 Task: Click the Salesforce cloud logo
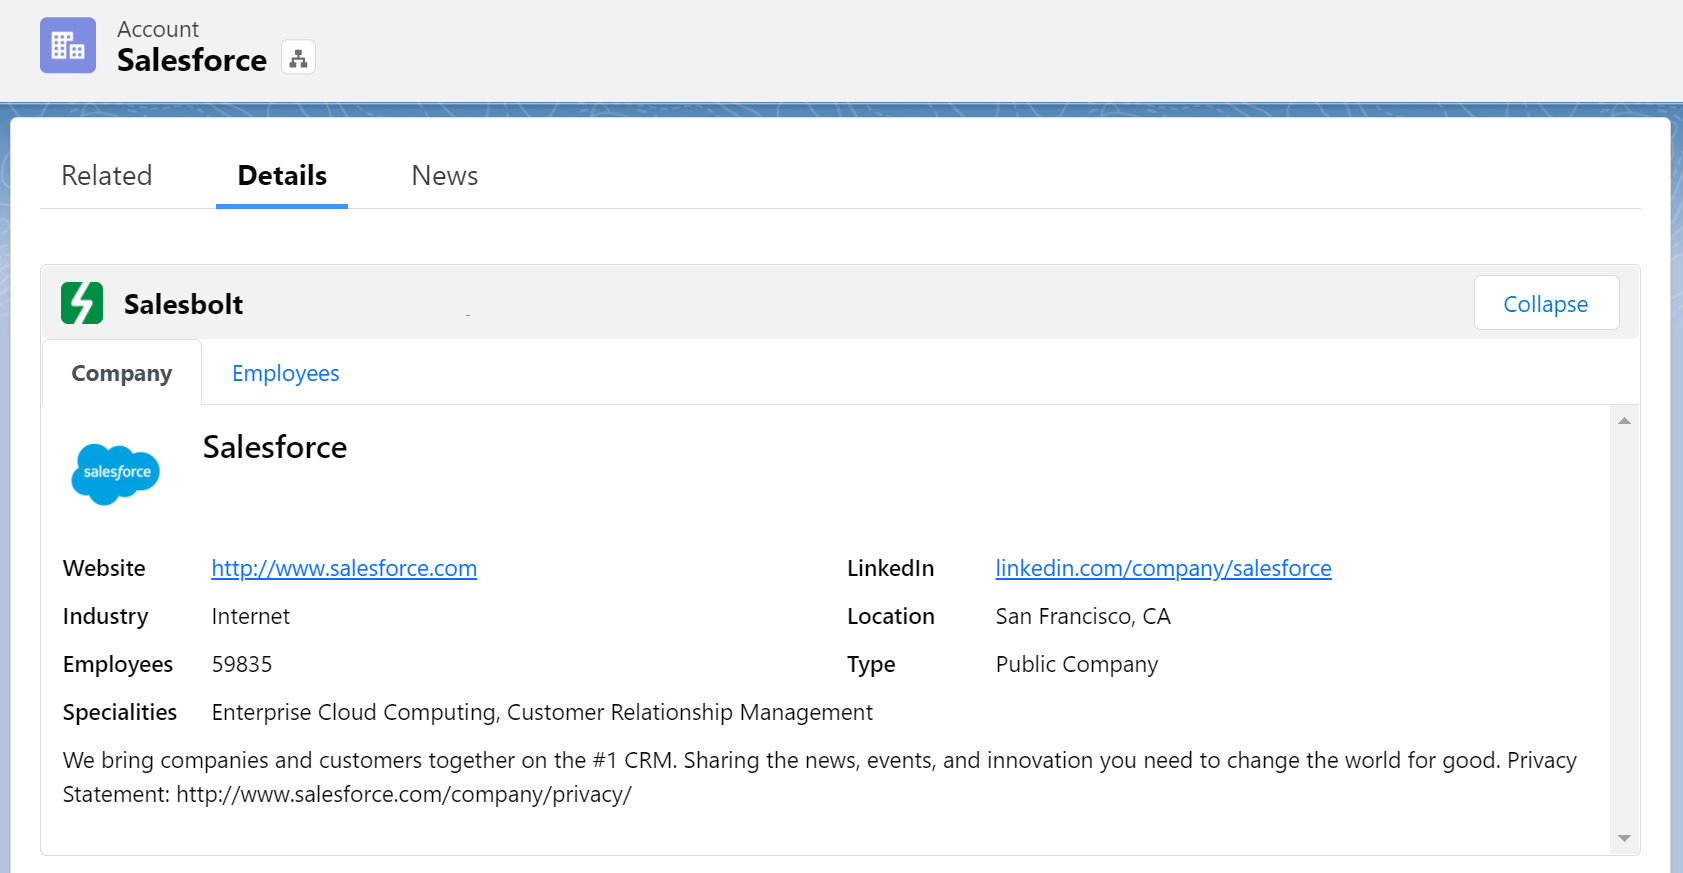pos(116,473)
